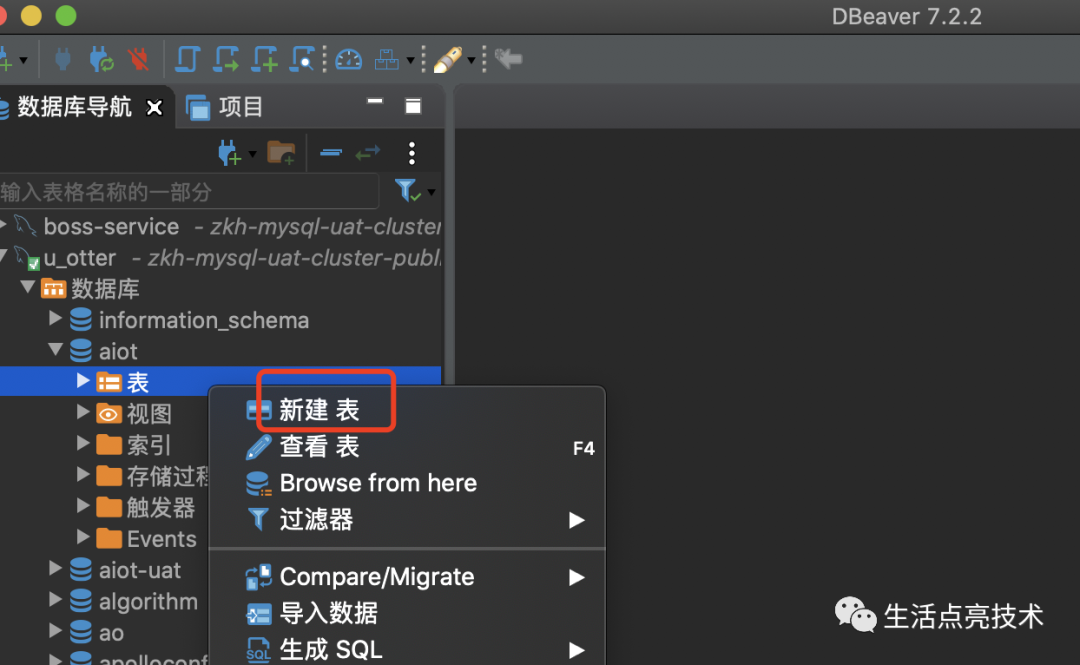Select the ao database row

tap(96, 633)
